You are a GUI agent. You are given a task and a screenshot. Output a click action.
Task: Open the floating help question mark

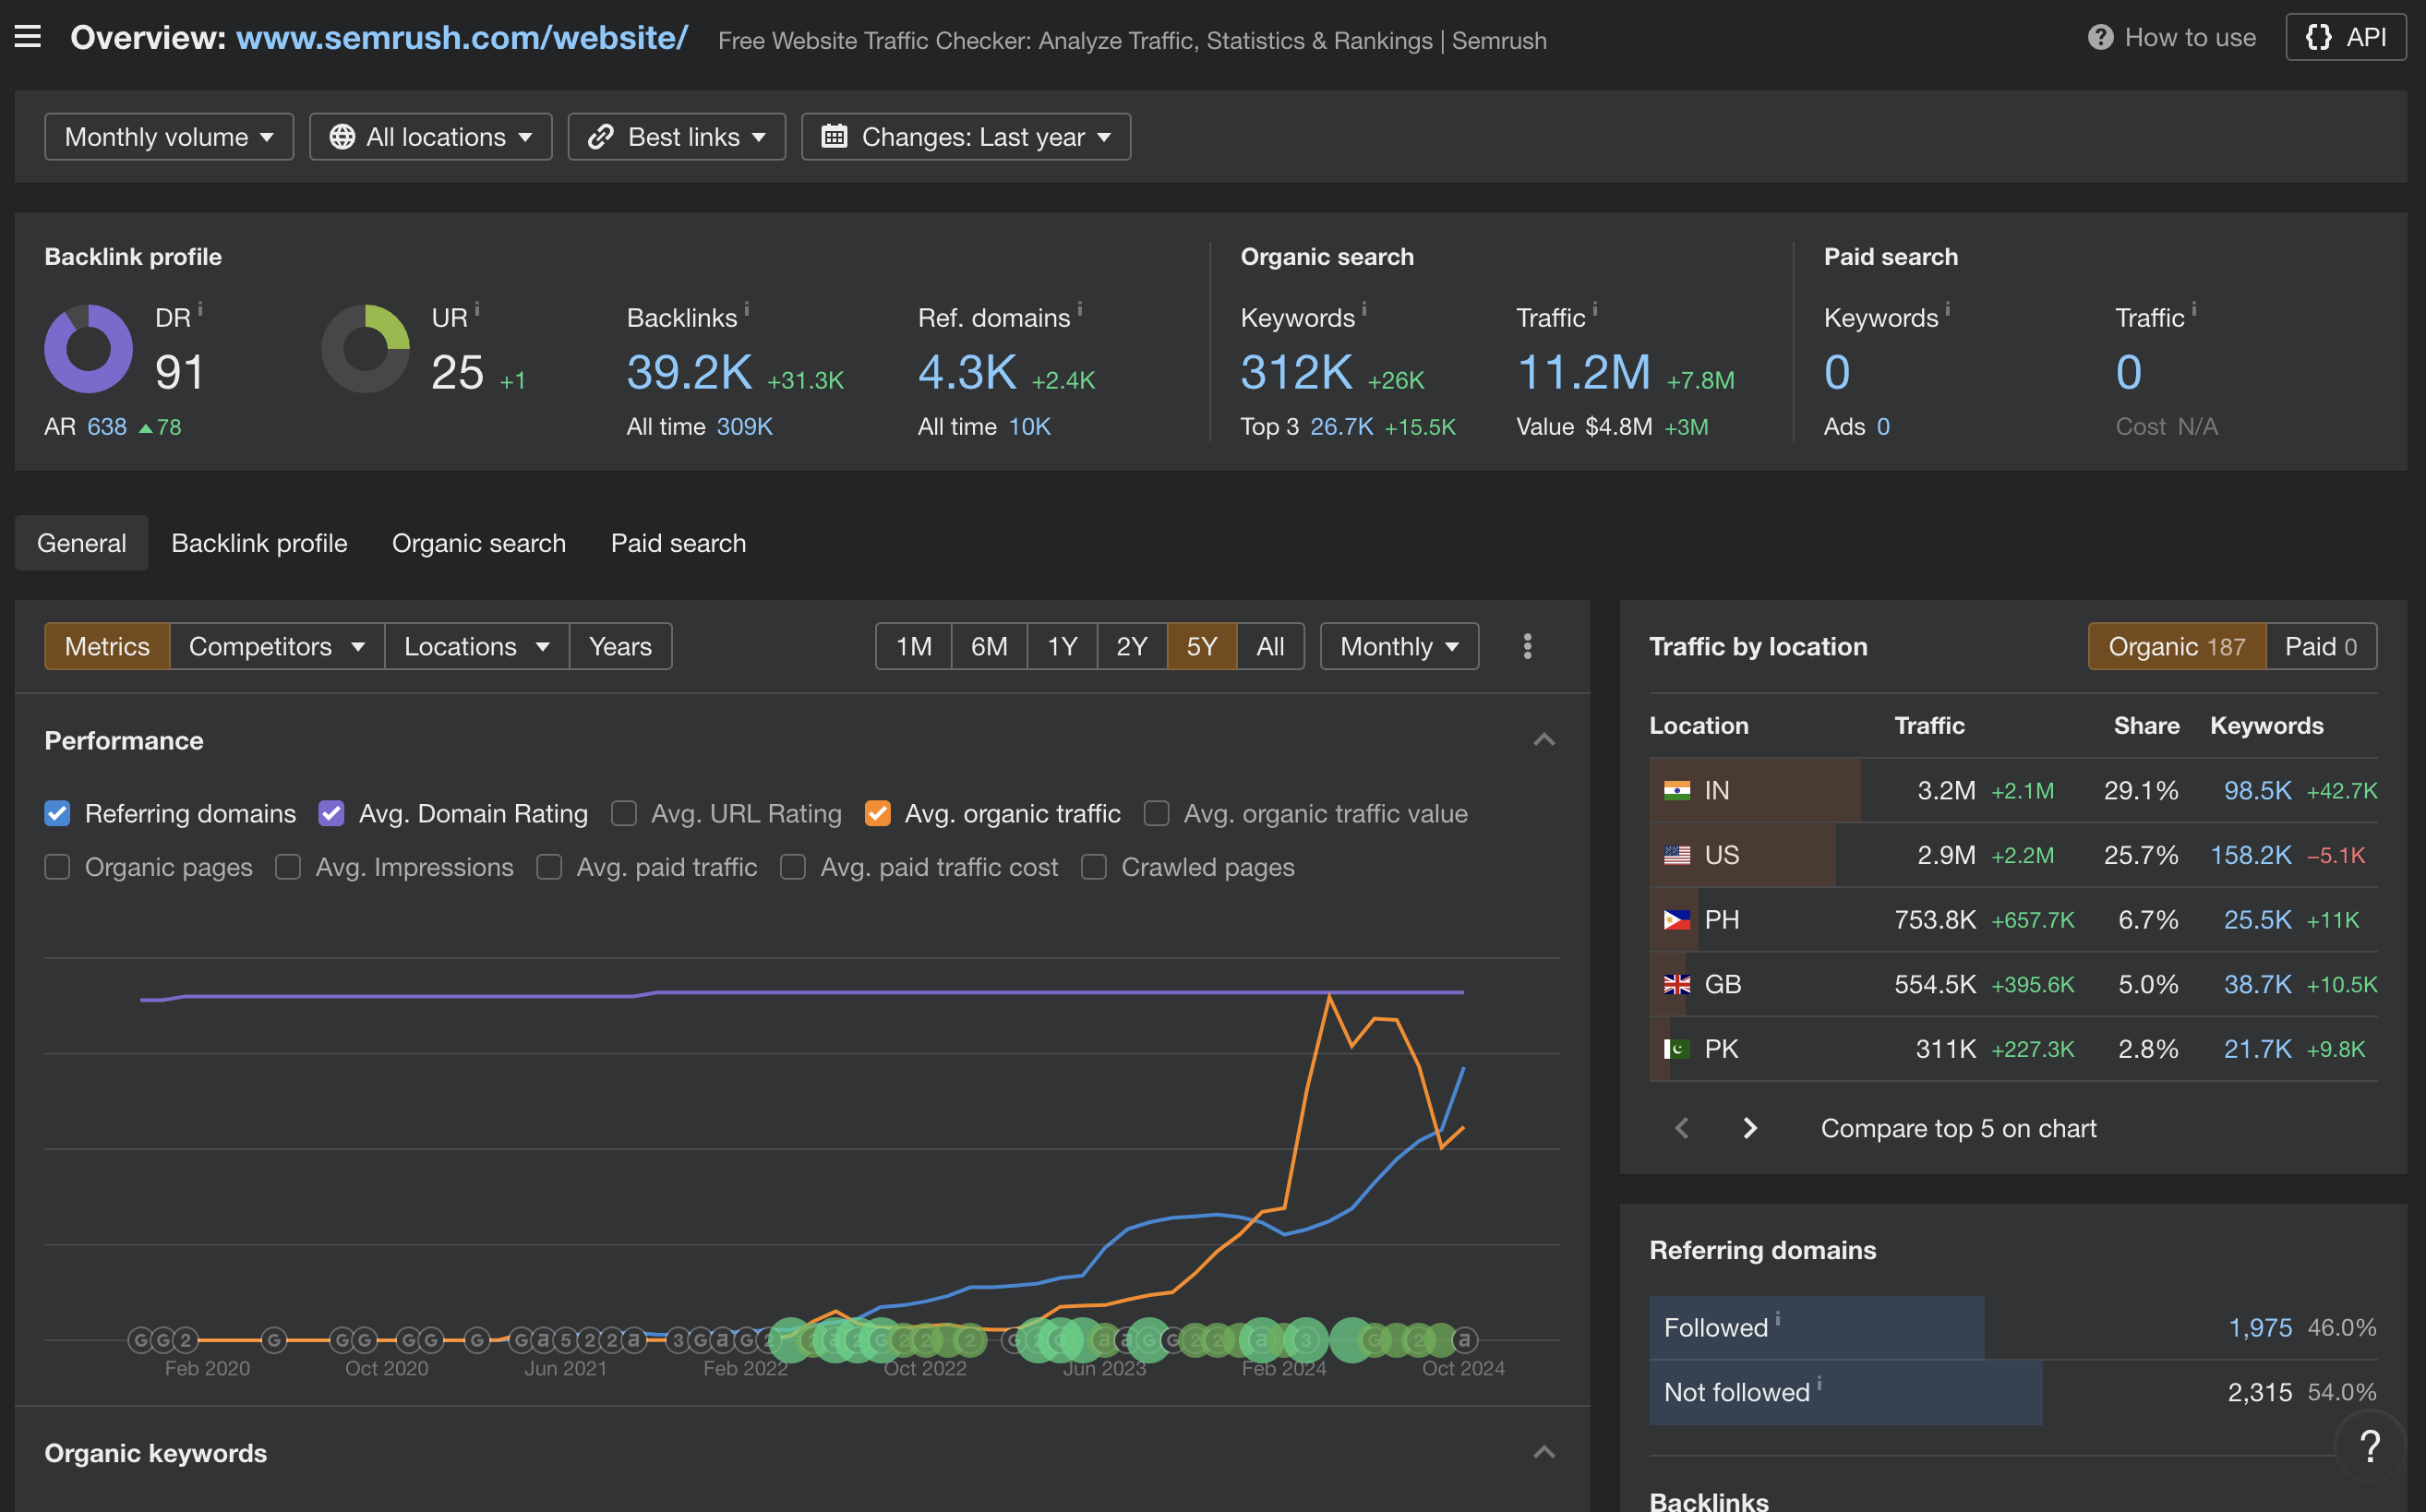2370,1446
